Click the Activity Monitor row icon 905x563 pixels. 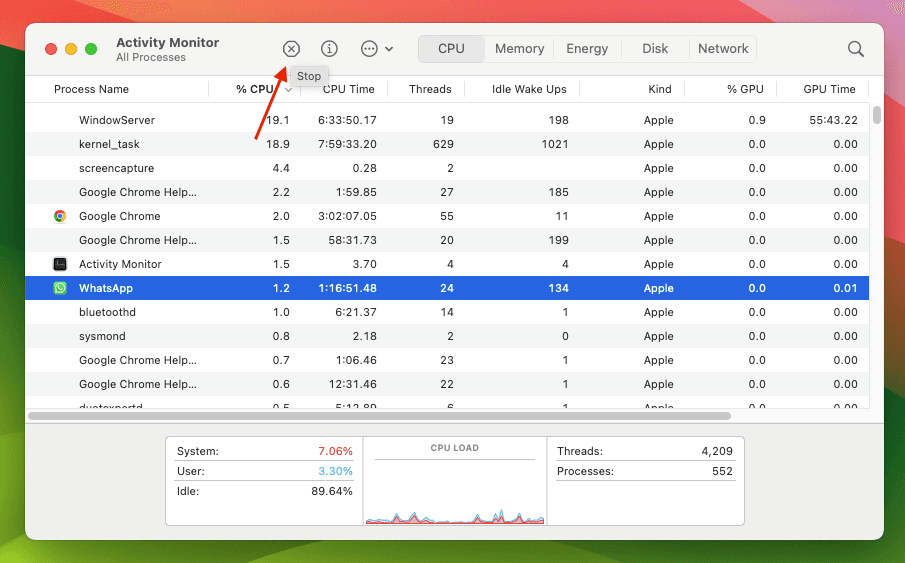(60, 264)
